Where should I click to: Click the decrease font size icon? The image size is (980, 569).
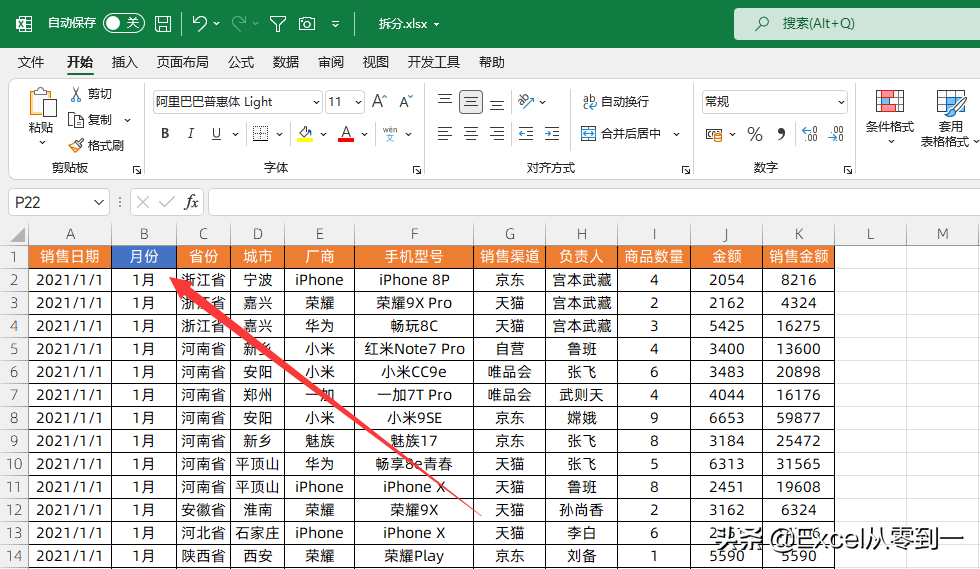click(x=406, y=101)
